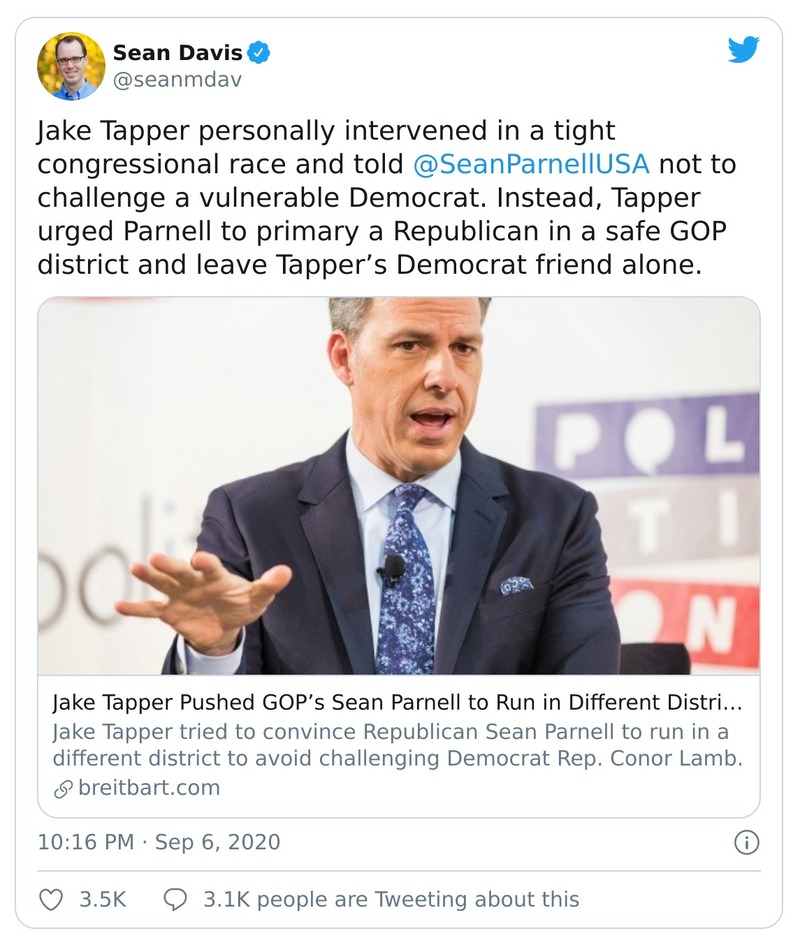
Task: Visit the breitbart.com domain link
Action: click(148, 788)
